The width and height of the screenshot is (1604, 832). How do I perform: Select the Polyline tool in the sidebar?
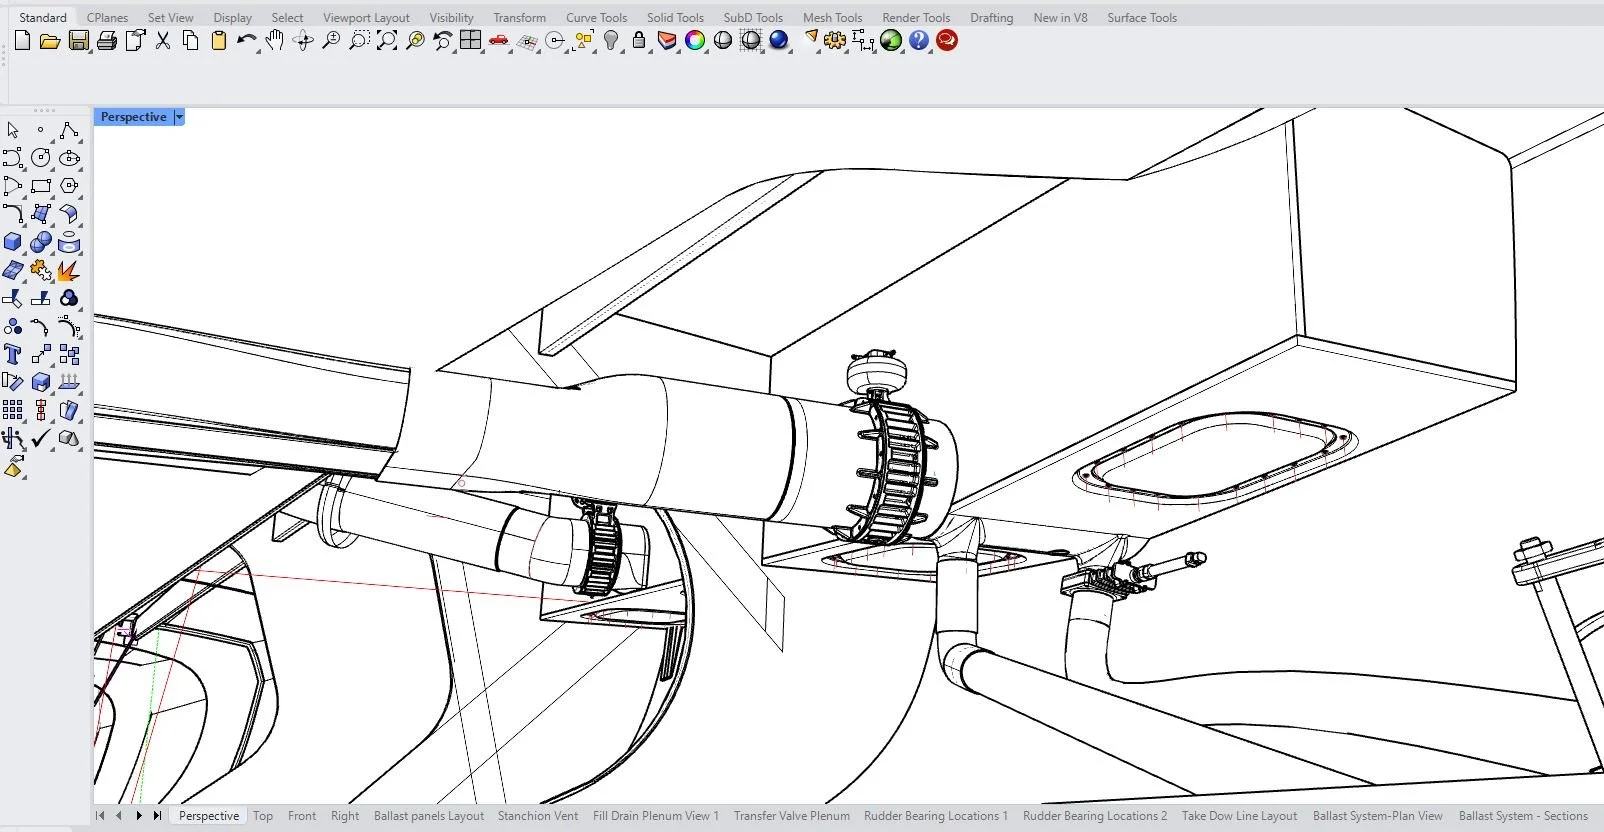click(69, 130)
